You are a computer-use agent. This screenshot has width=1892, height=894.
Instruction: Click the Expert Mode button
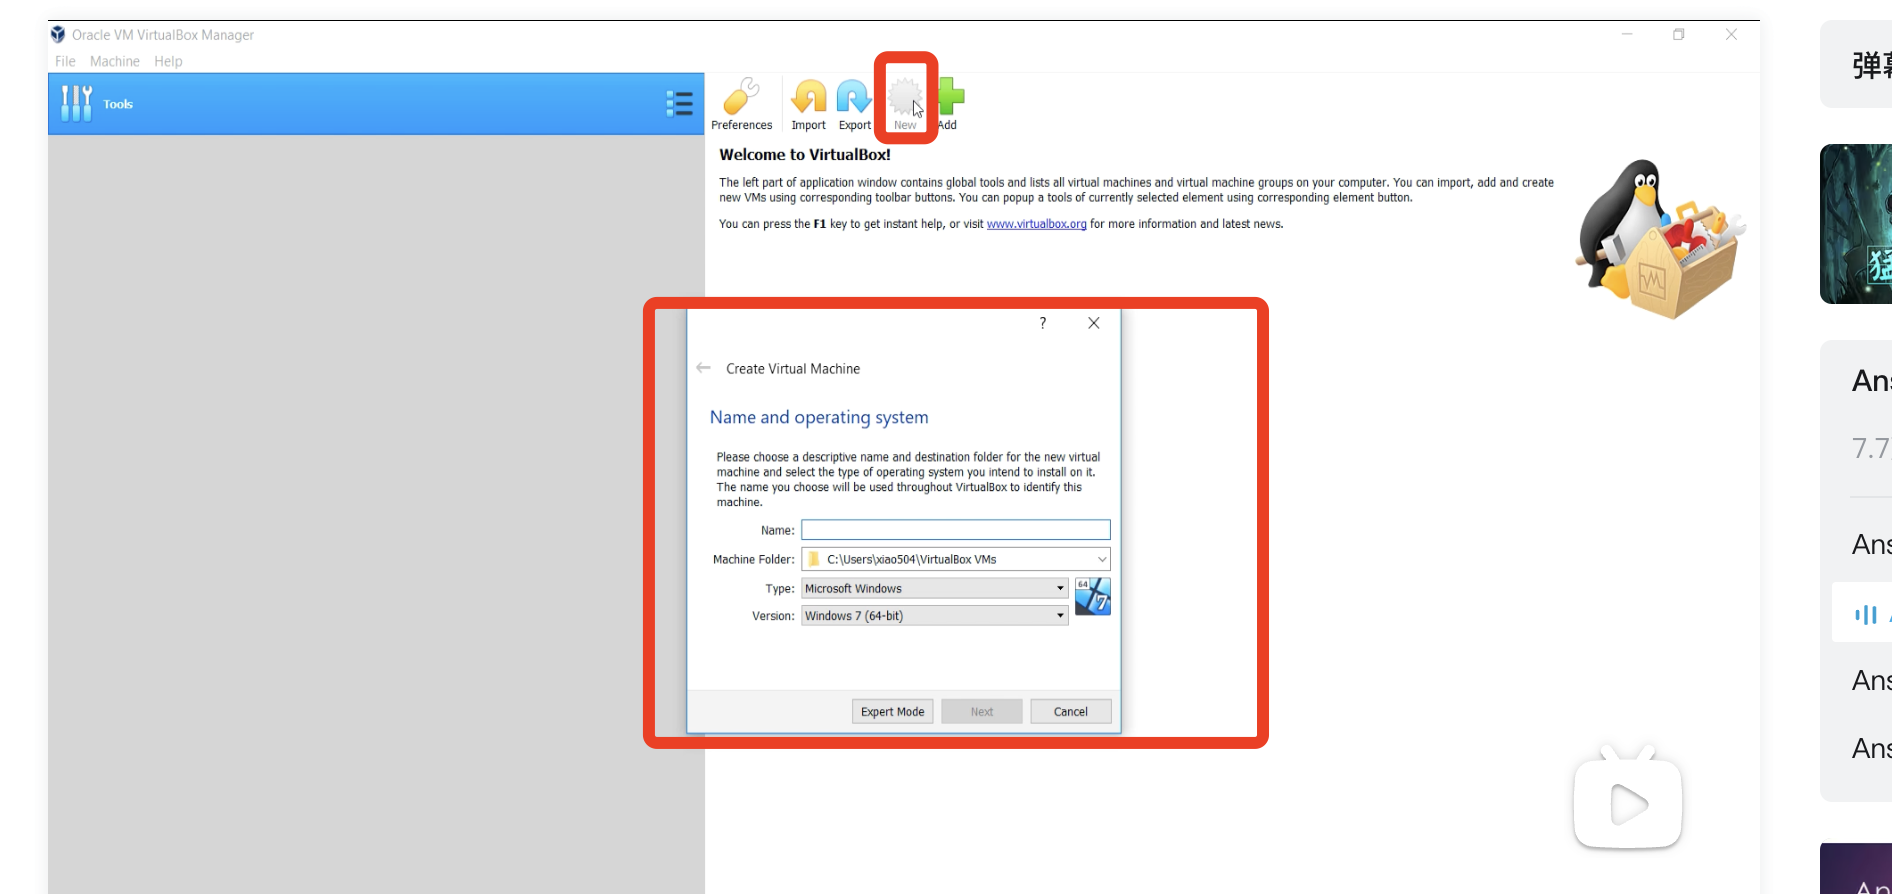point(892,711)
